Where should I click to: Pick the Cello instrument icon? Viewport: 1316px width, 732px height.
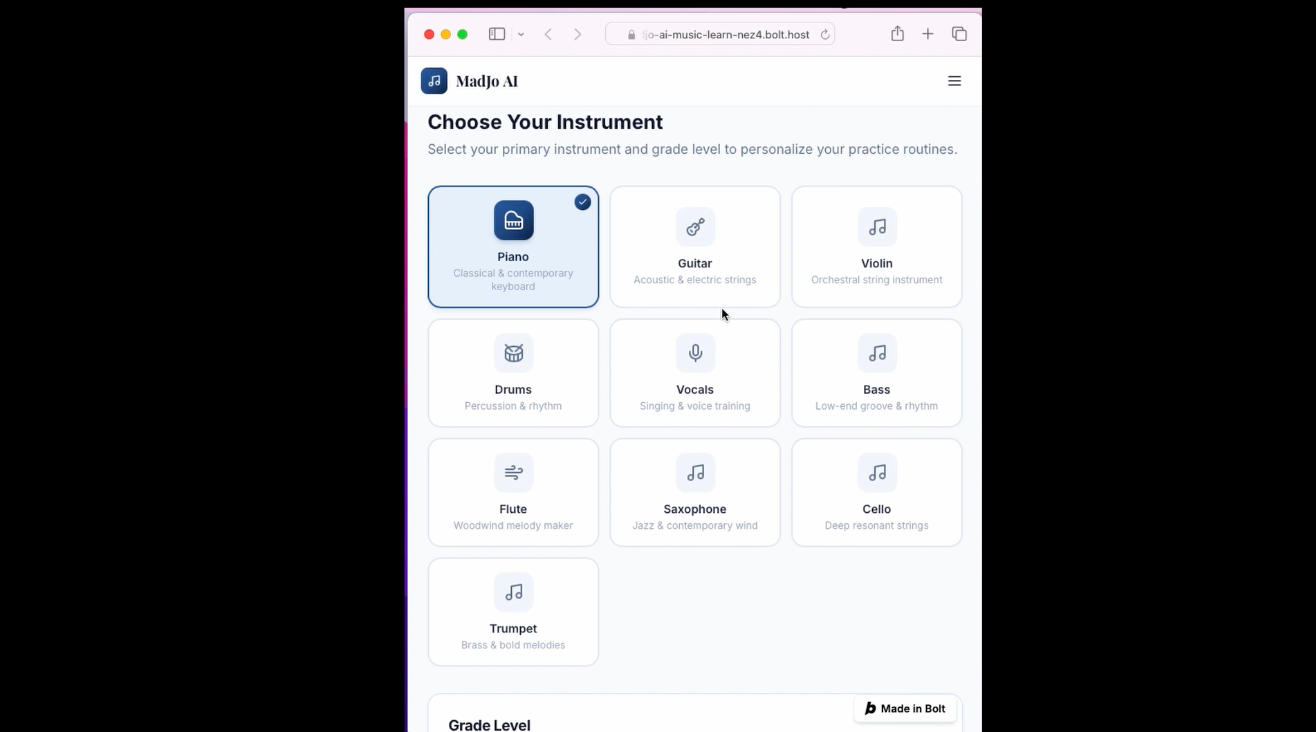[x=877, y=472]
